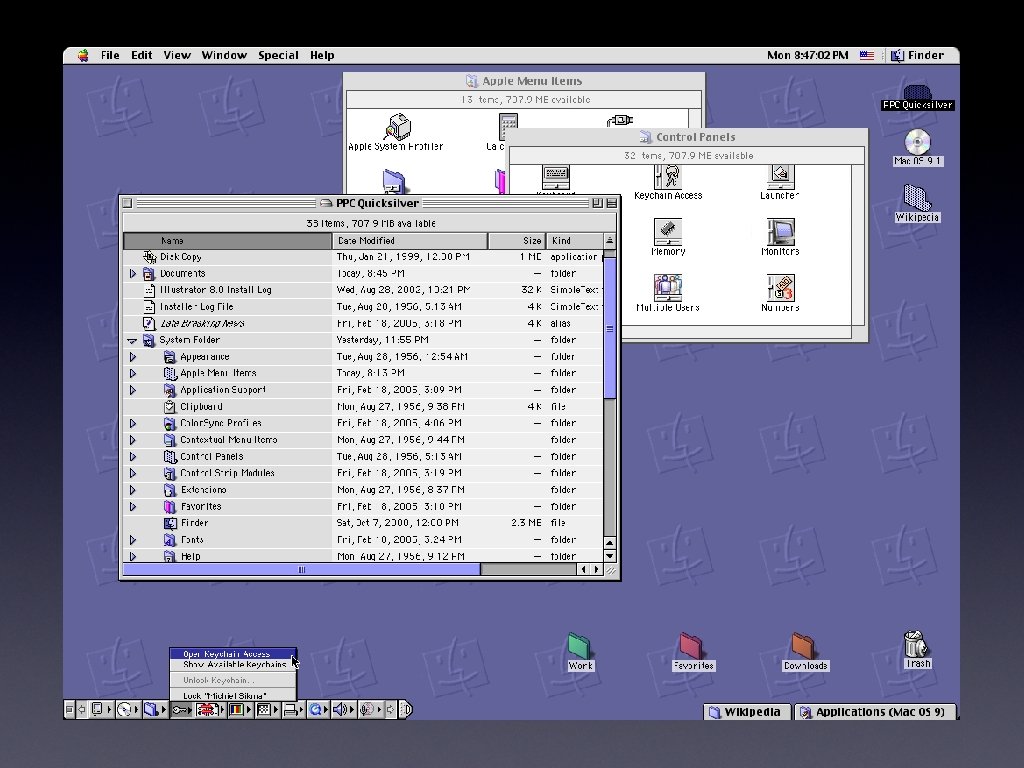Sort the list by Date Modified column header
The image size is (1024, 768).
[x=410, y=241]
